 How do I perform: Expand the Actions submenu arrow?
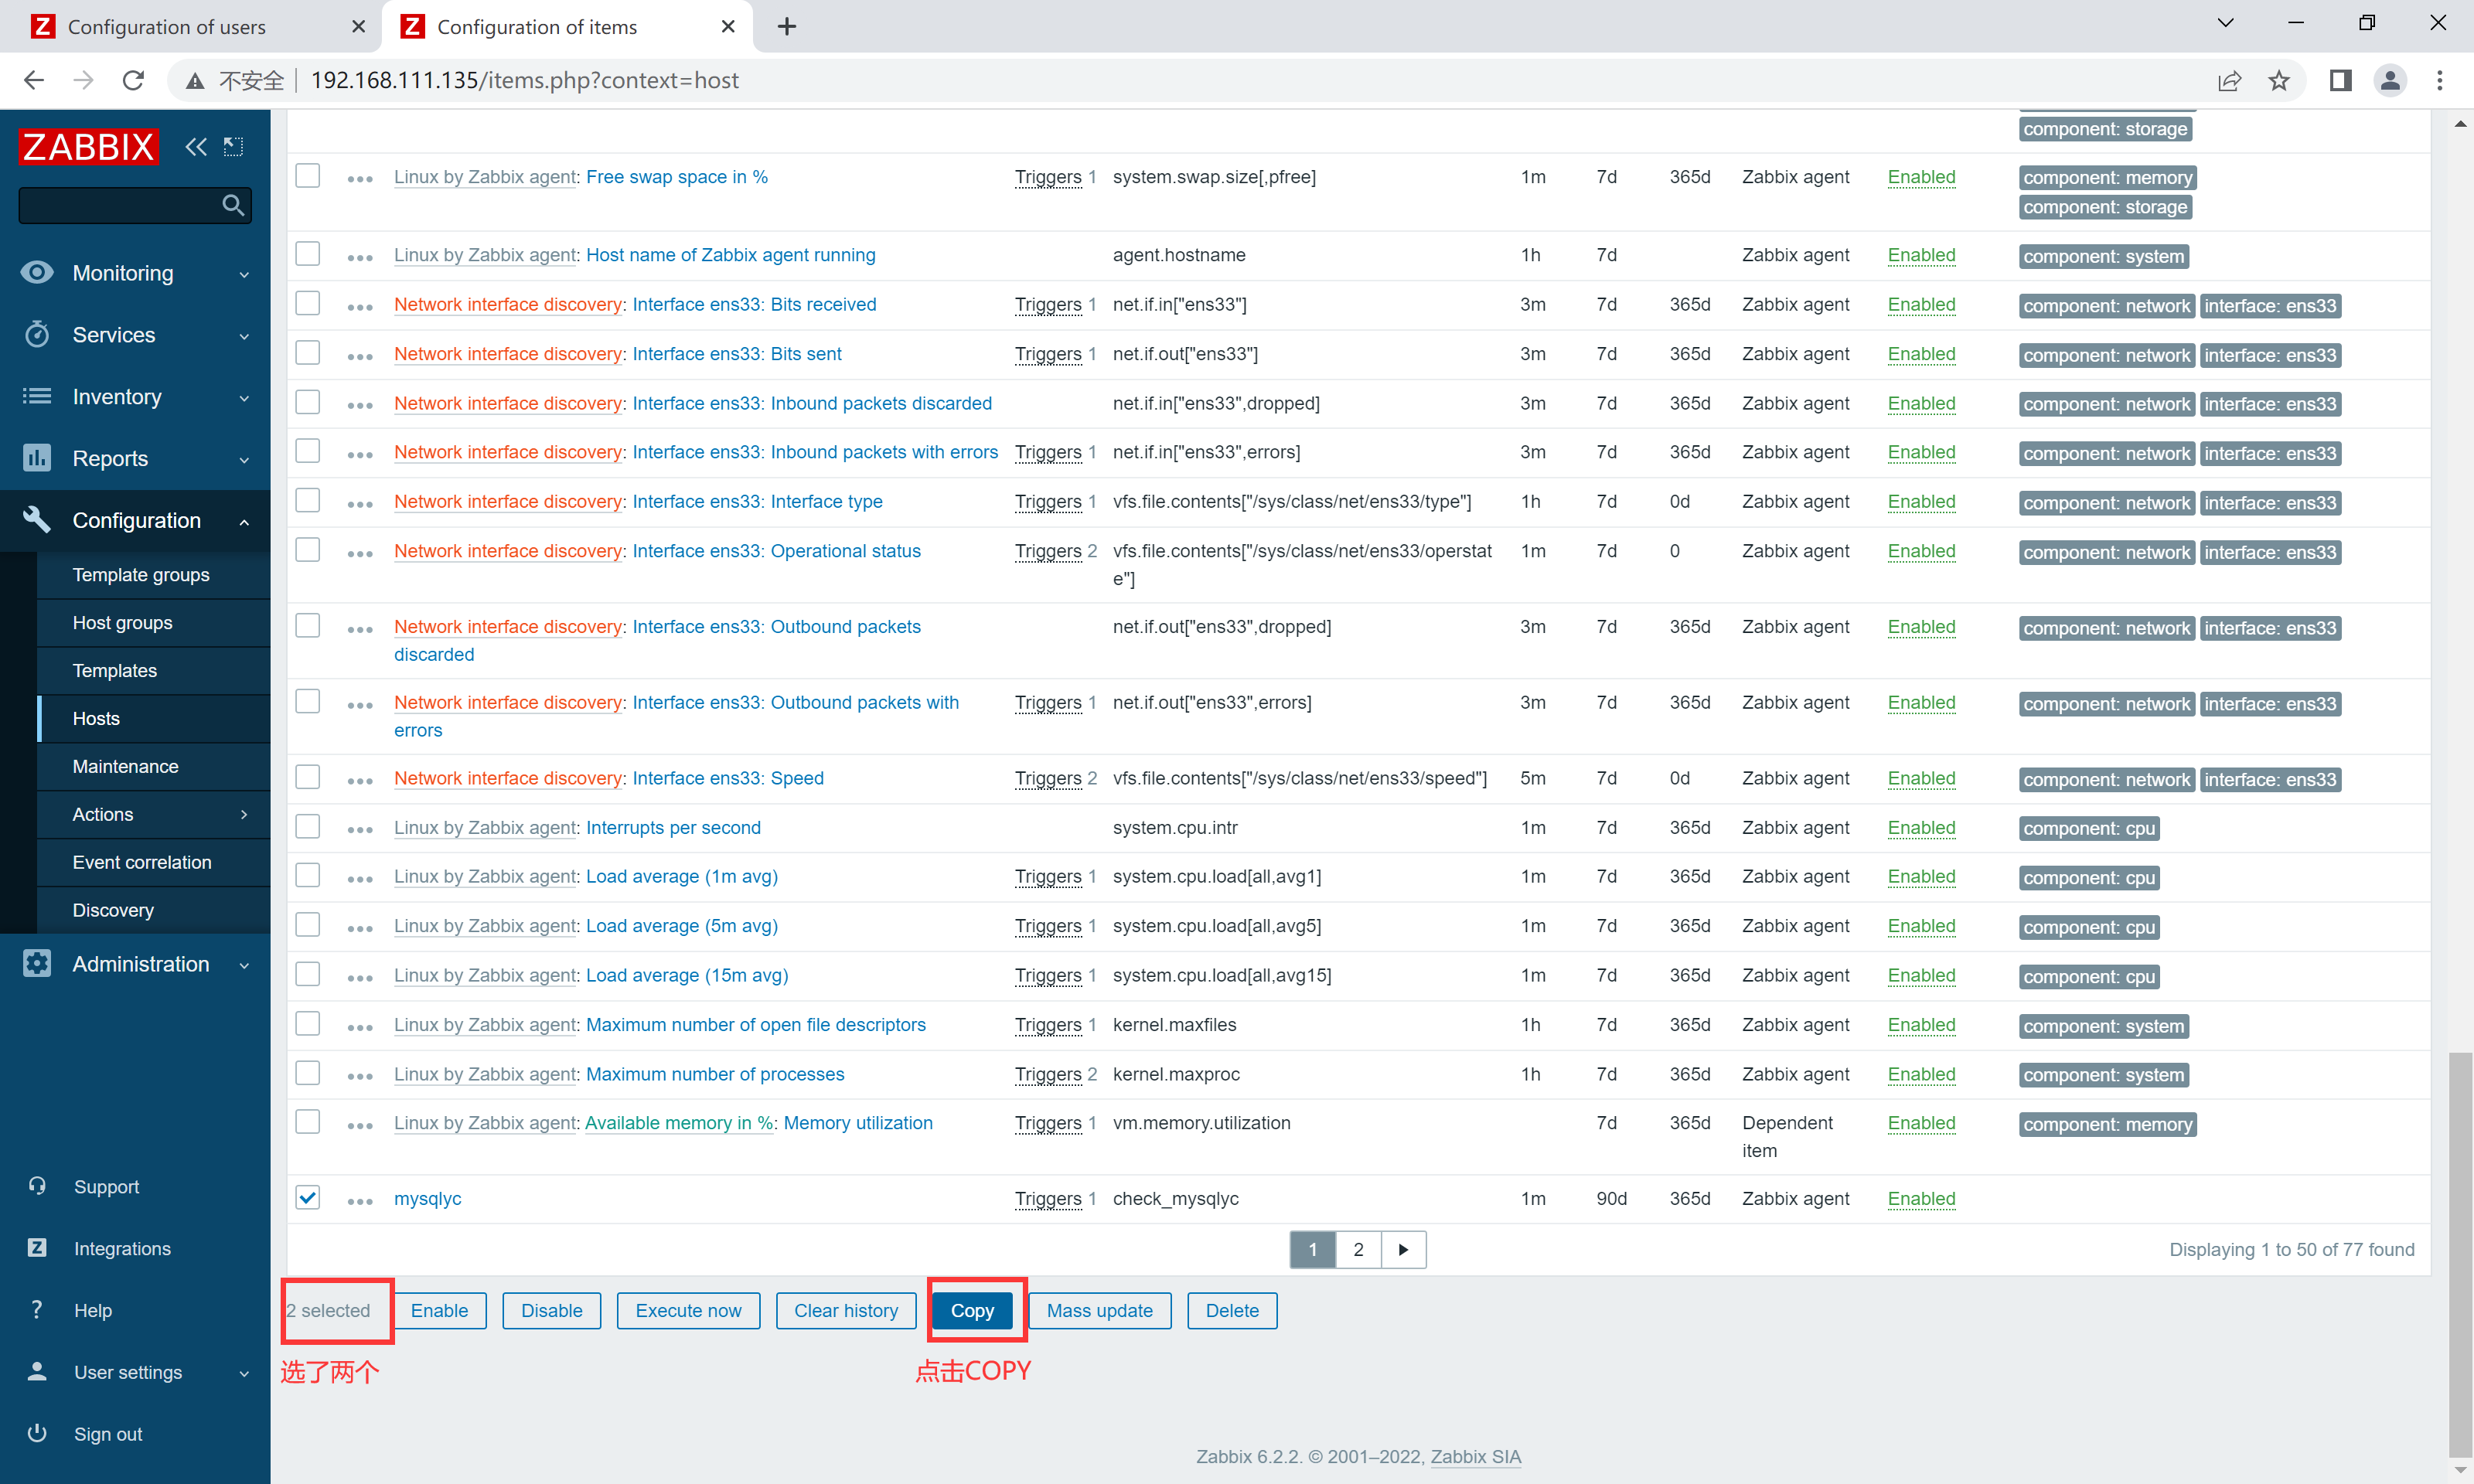[x=244, y=814]
